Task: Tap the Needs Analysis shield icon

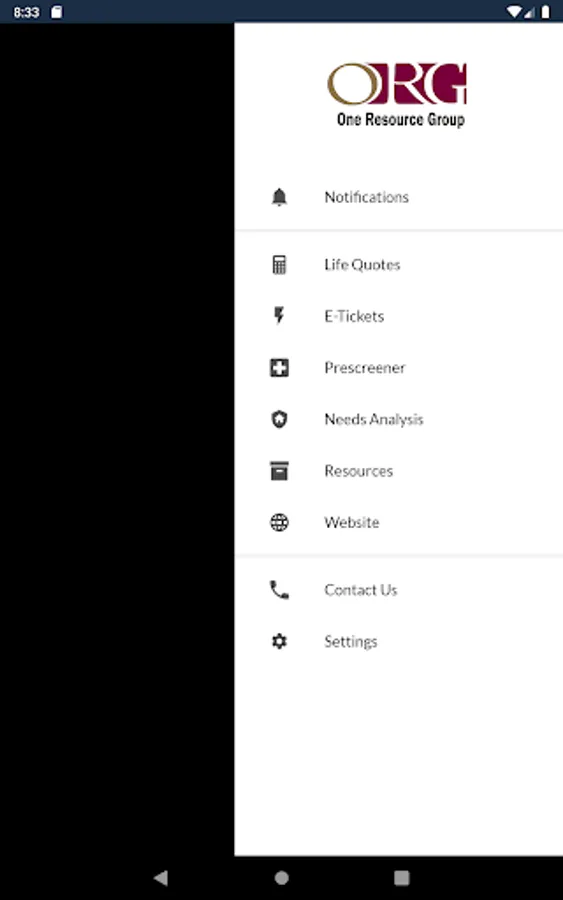Action: click(x=279, y=419)
